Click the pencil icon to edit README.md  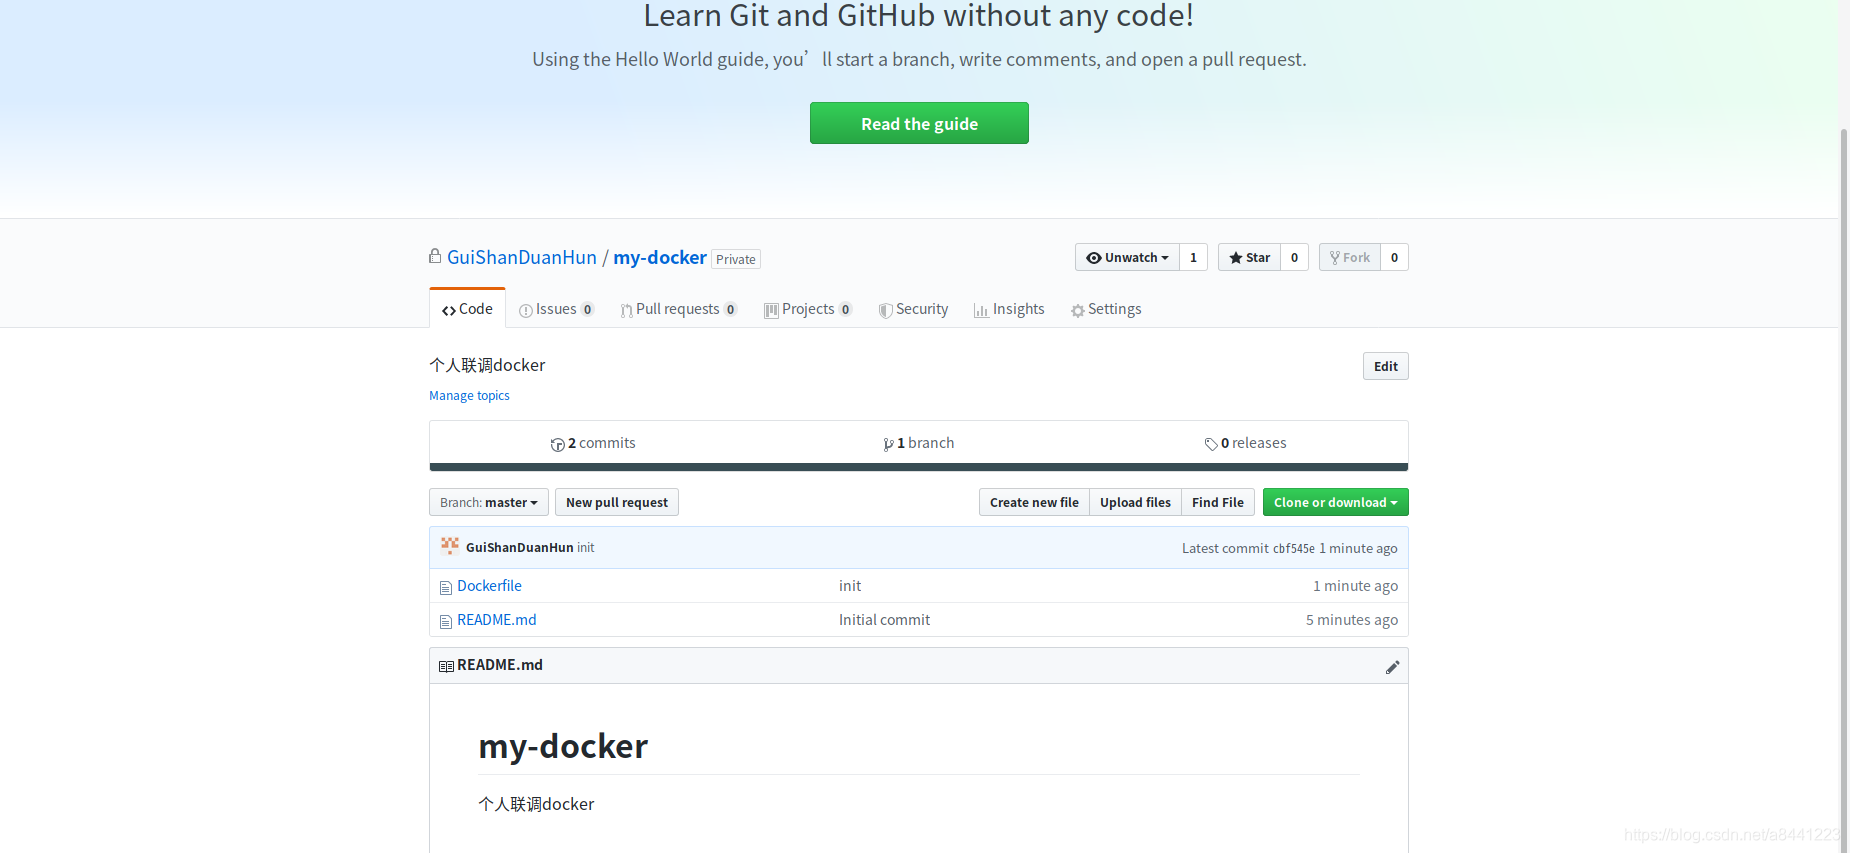coord(1392,667)
